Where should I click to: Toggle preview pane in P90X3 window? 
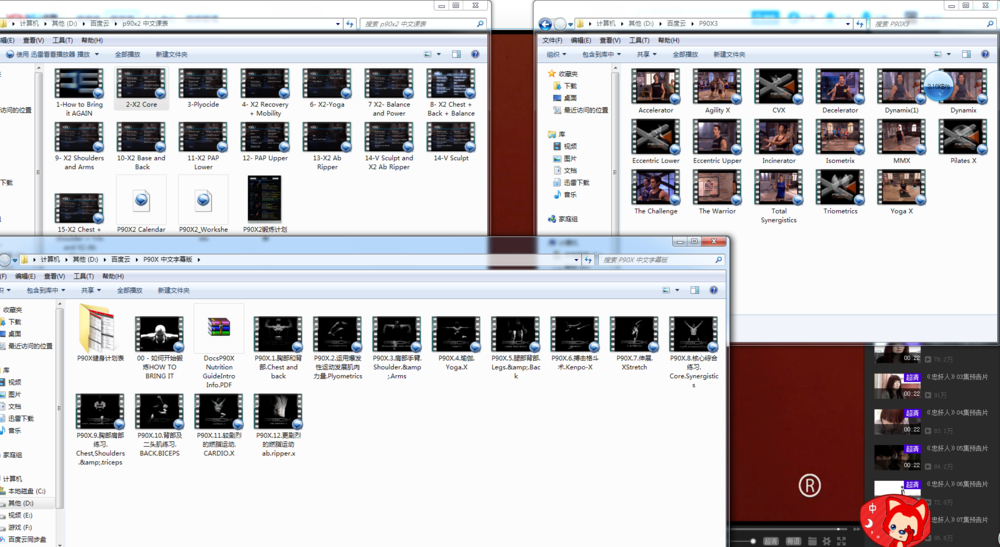point(966,54)
